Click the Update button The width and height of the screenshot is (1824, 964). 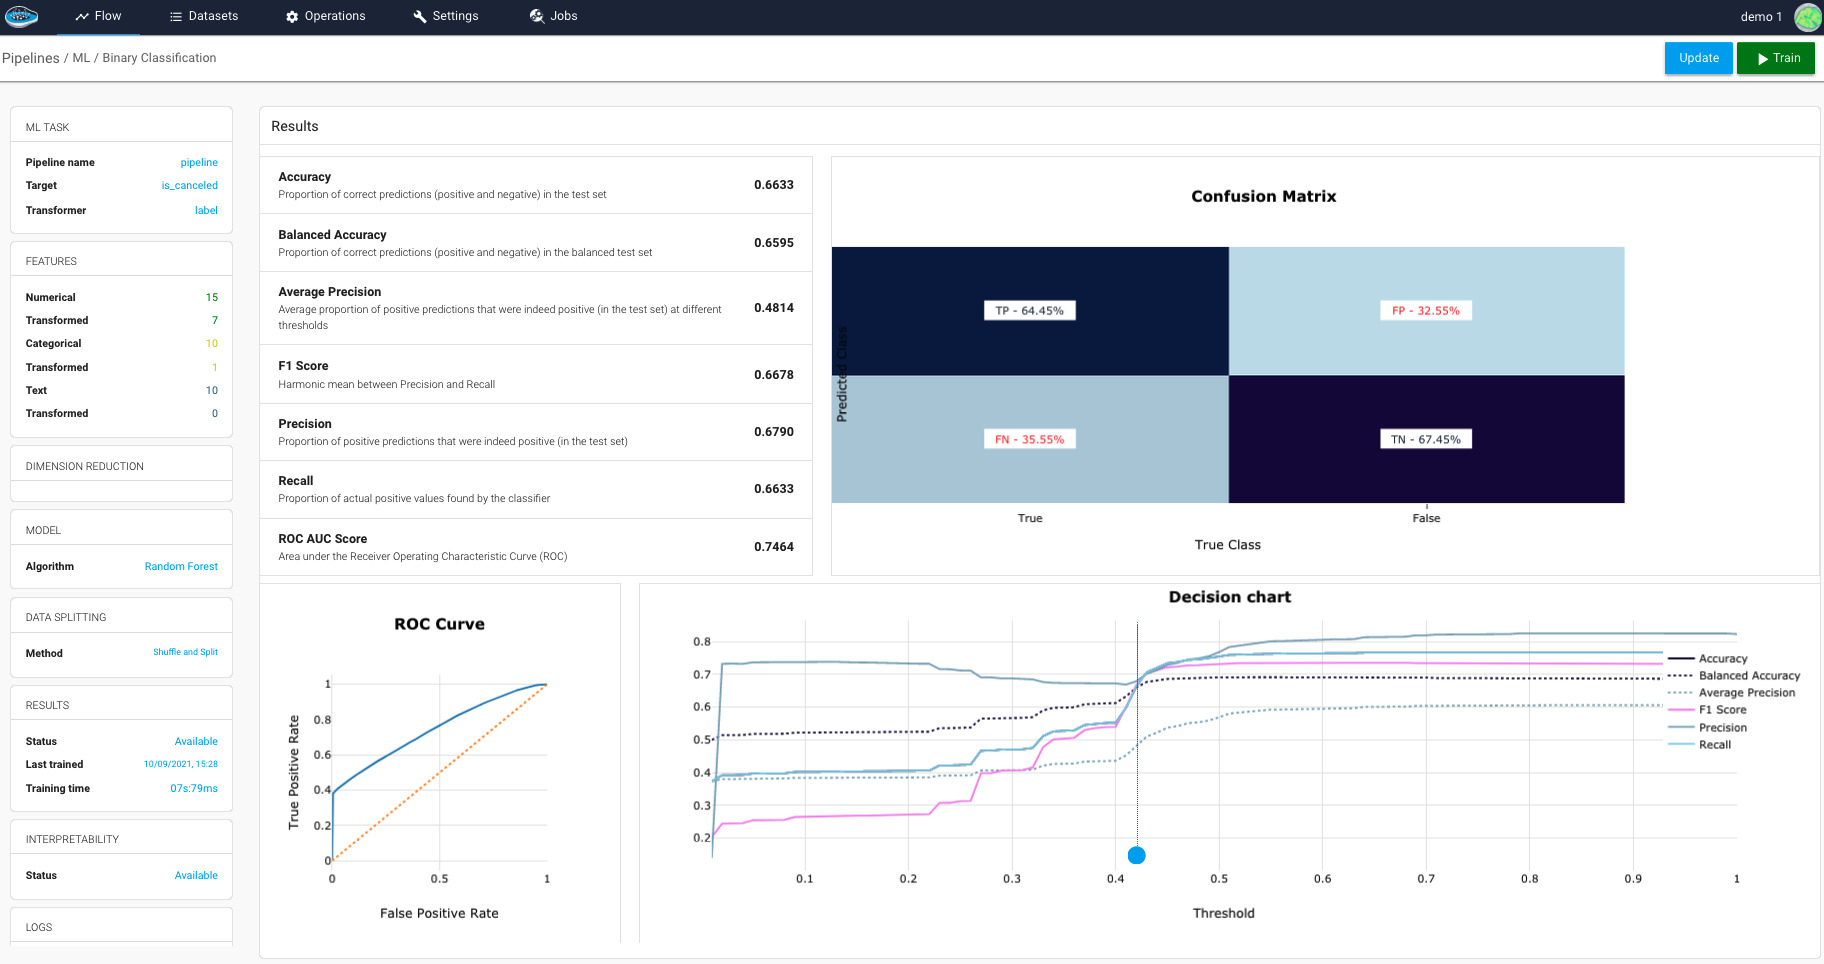point(1698,58)
